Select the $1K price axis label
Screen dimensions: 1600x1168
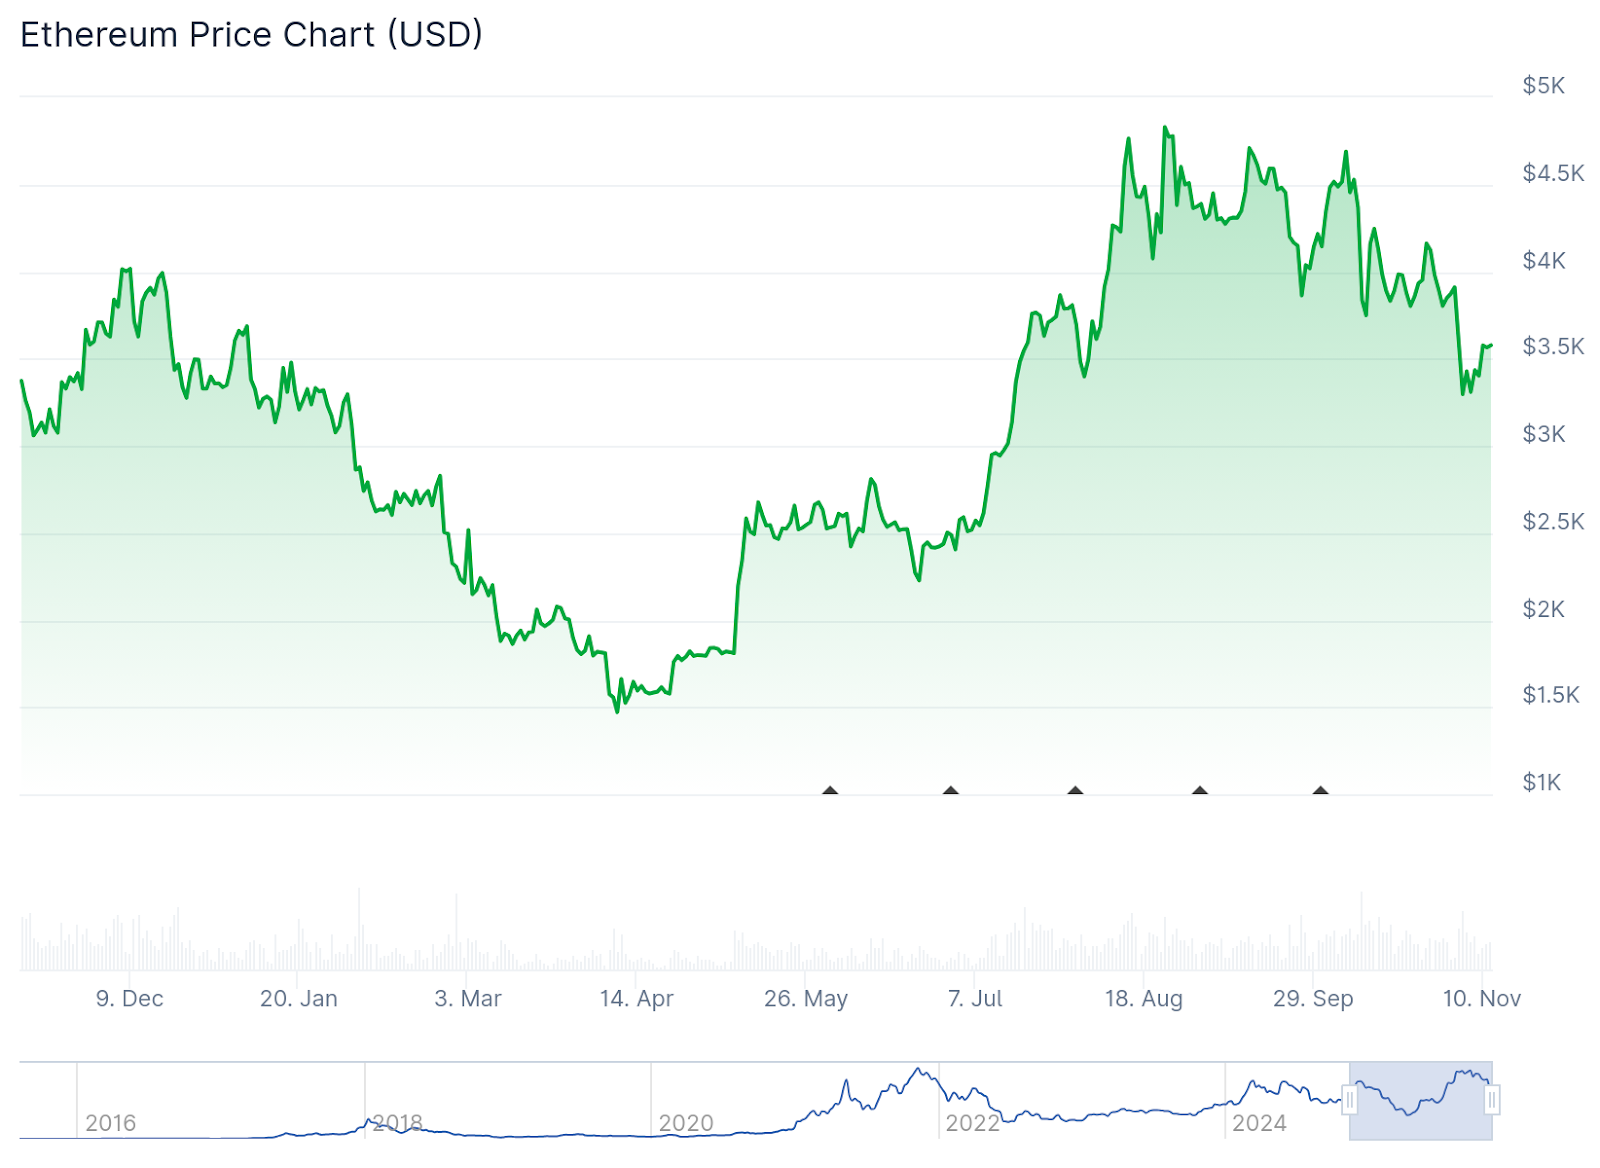tap(1541, 782)
